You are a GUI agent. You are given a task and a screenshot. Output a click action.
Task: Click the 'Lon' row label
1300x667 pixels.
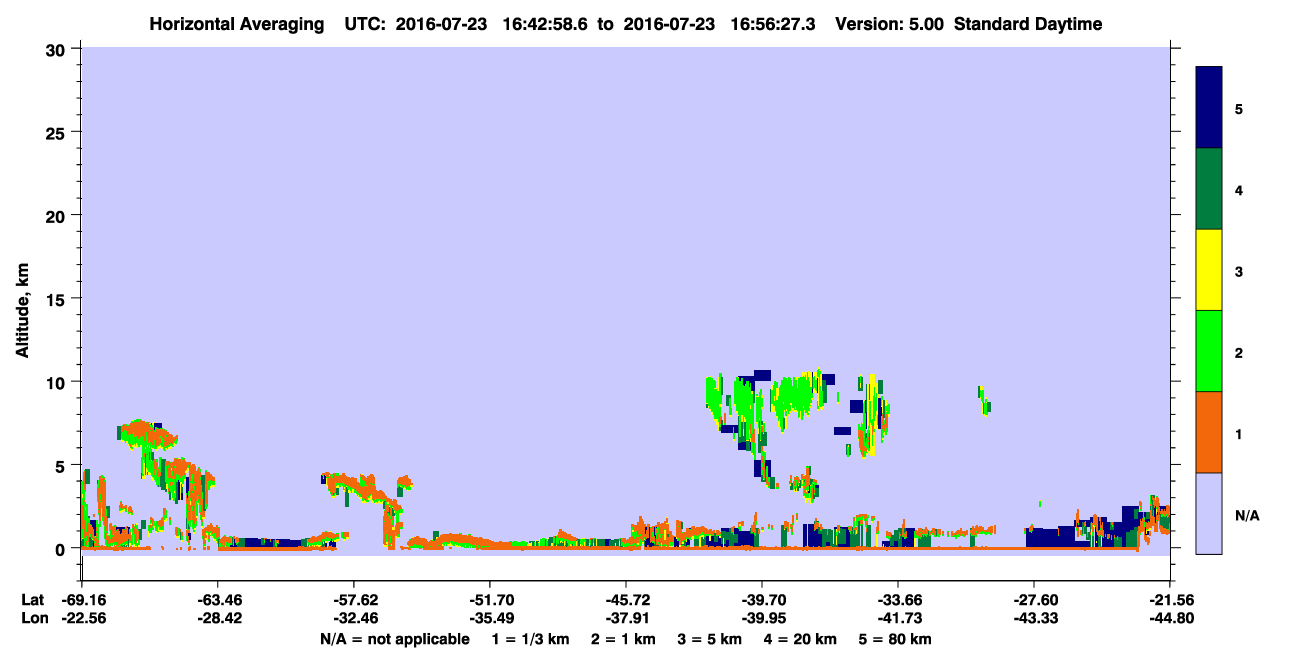tap(33, 618)
